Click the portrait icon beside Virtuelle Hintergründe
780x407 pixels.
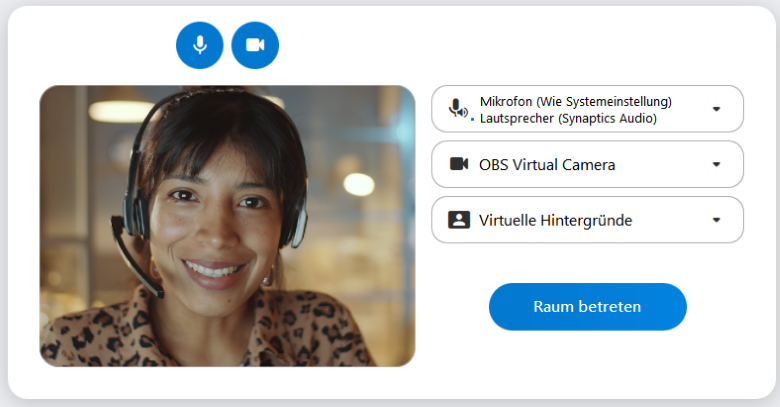click(x=459, y=220)
